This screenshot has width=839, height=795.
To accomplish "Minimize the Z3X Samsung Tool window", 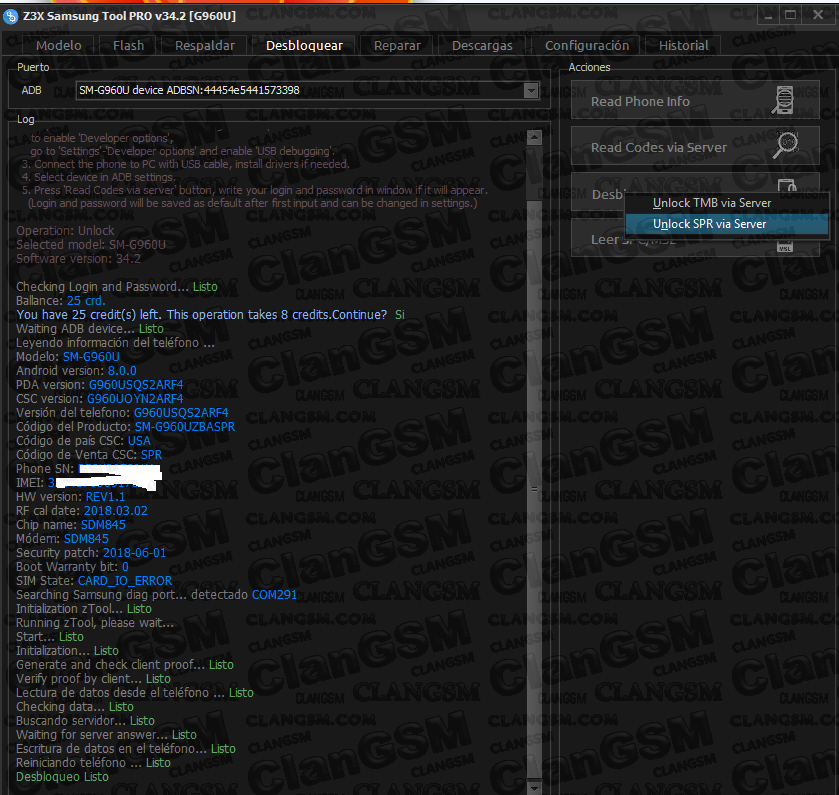I will tap(769, 16).
